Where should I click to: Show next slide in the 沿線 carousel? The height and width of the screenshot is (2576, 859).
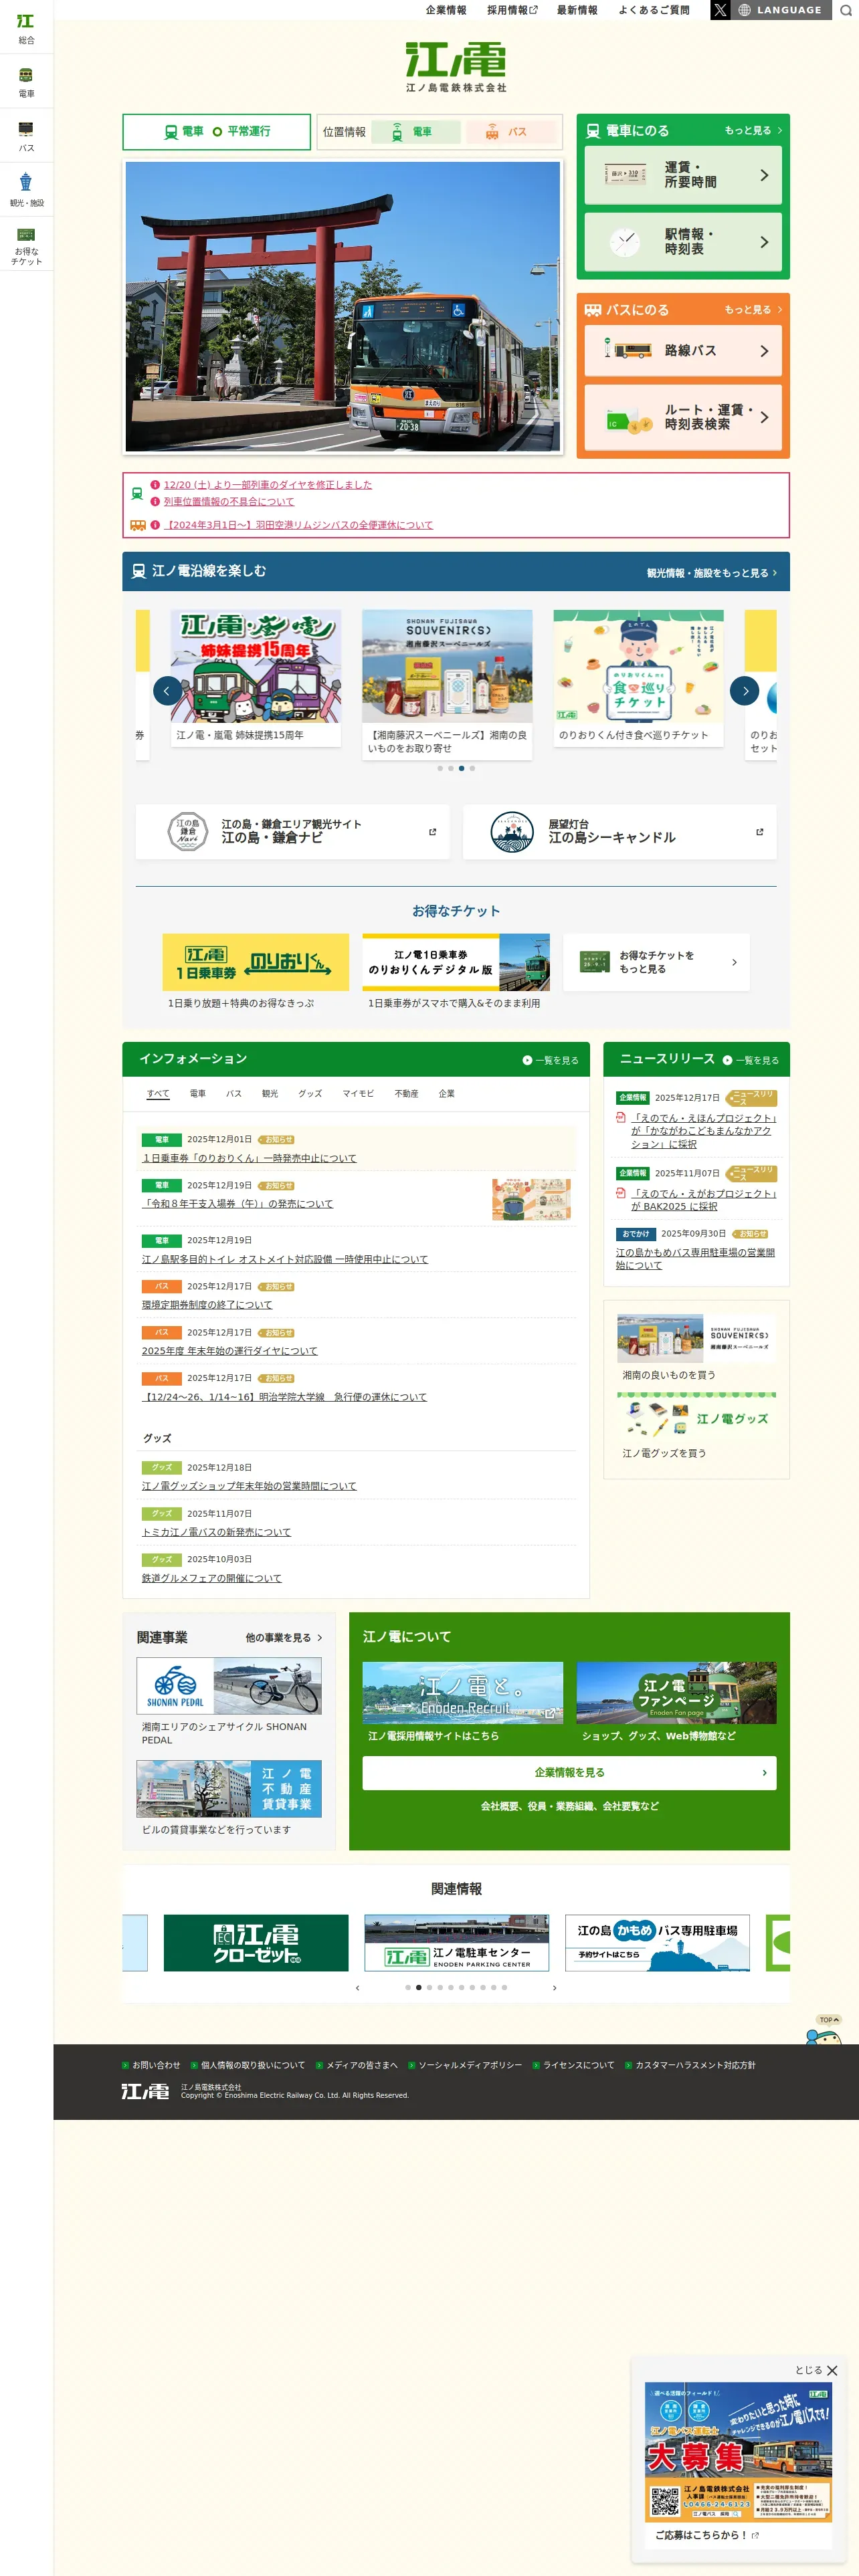(x=744, y=690)
